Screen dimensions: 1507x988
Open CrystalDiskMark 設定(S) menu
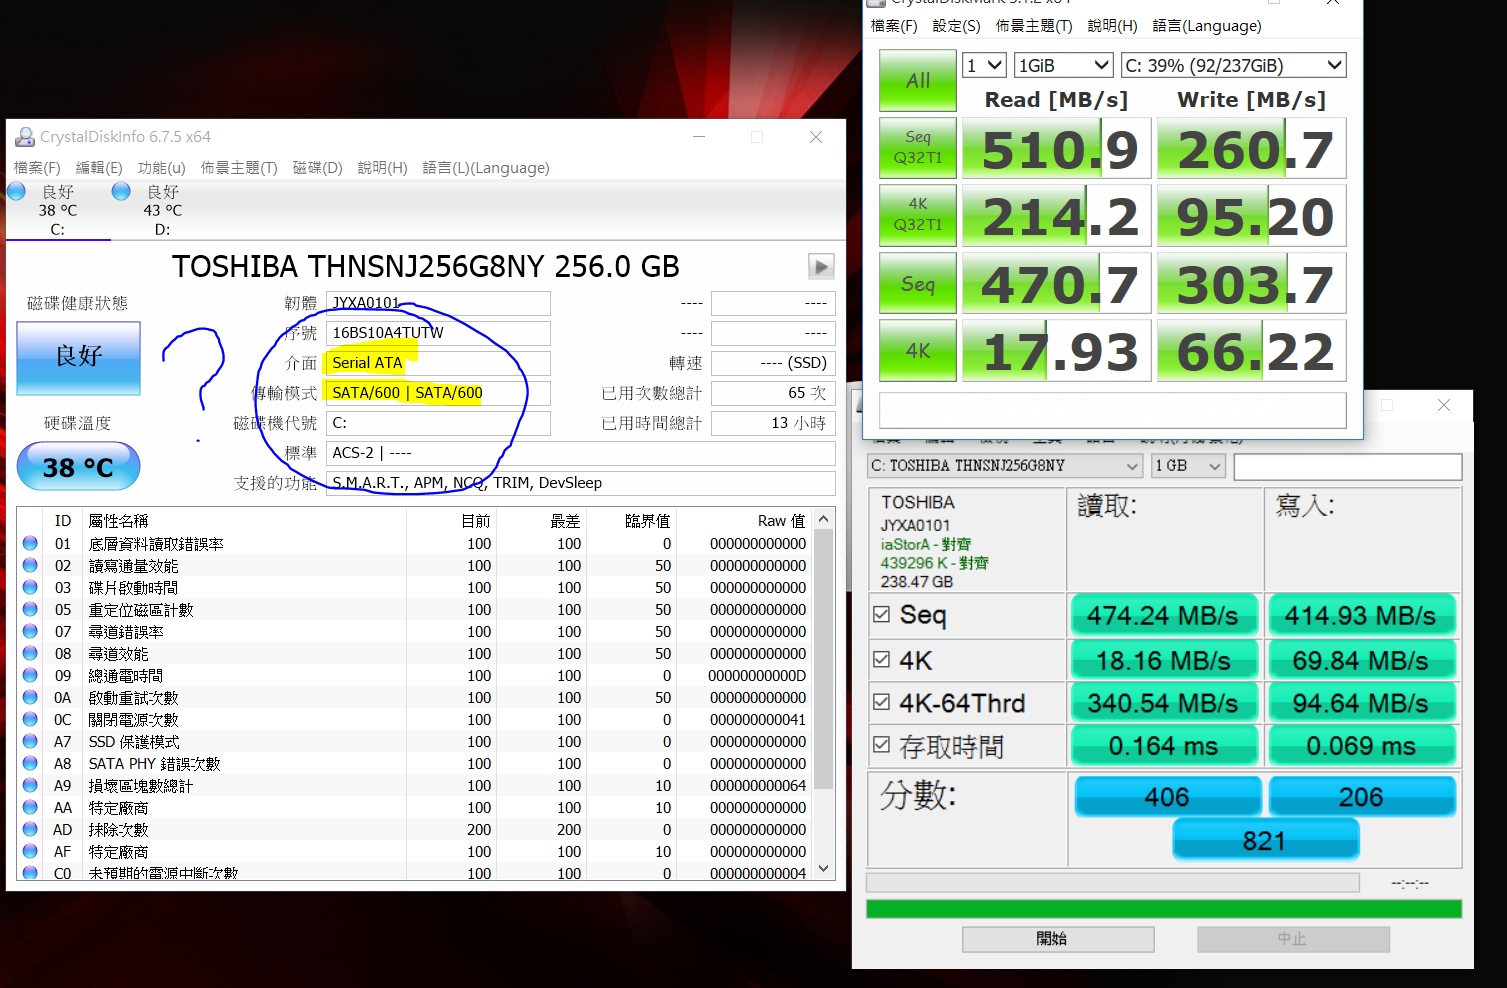pyautogui.click(x=956, y=26)
